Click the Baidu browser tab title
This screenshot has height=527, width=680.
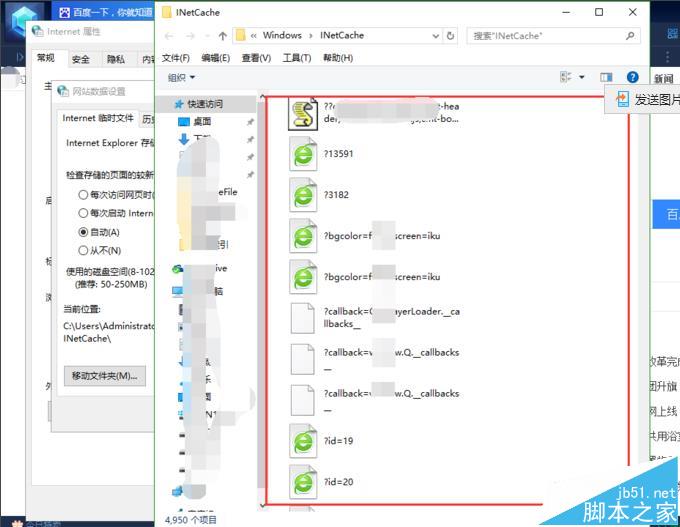tap(112, 13)
